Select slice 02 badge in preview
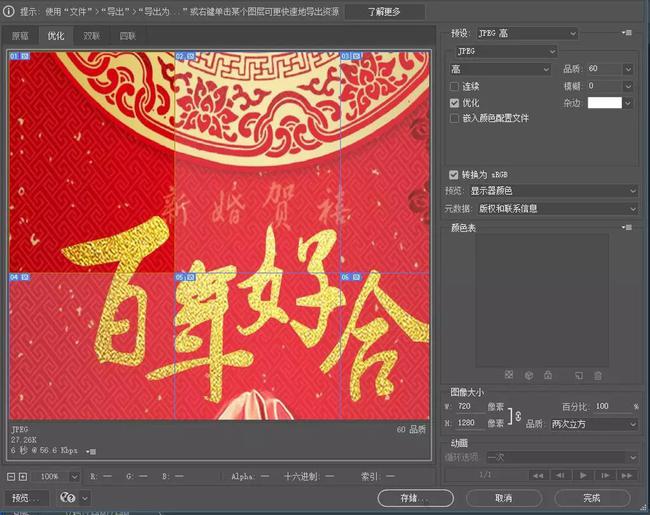650x515 pixels. [x=185, y=56]
